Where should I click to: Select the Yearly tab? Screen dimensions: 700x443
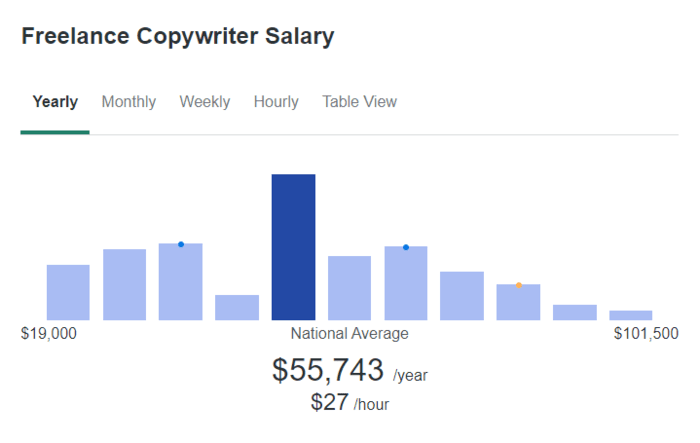coord(55,102)
